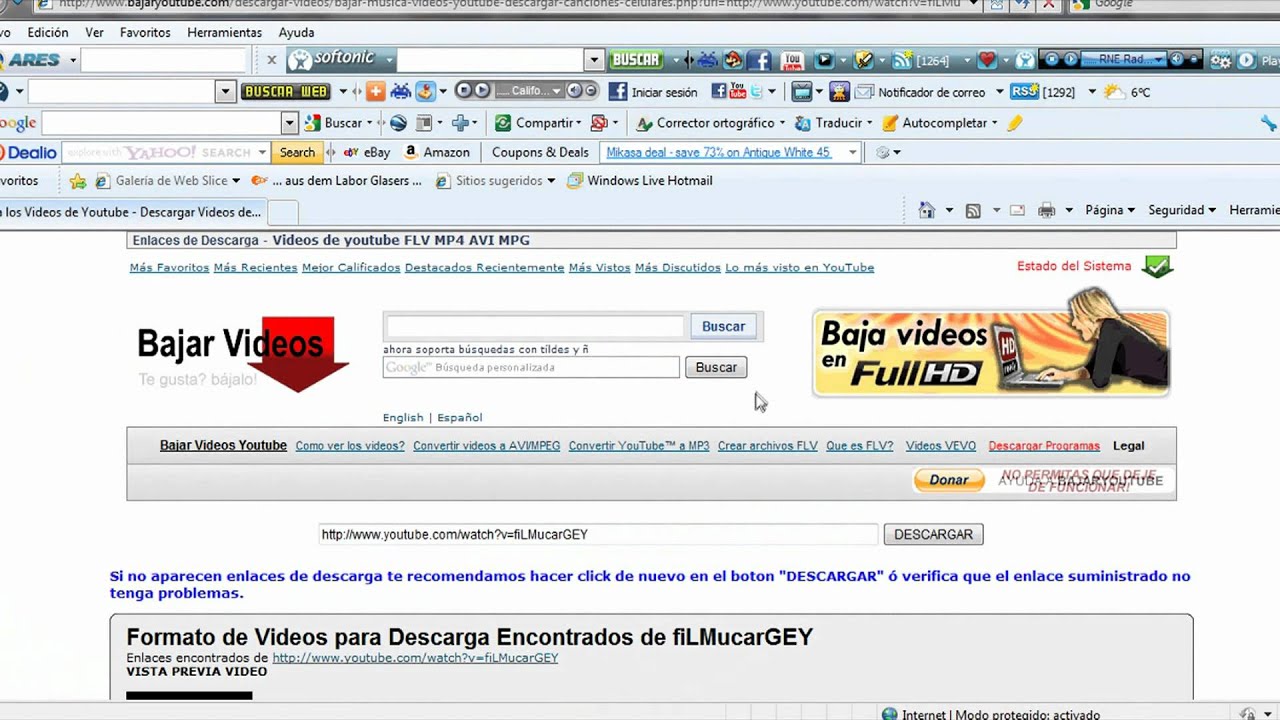Click the sword and shield icon
Image resolution: width=1280 pixels, height=720 pixels.
click(864, 60)
